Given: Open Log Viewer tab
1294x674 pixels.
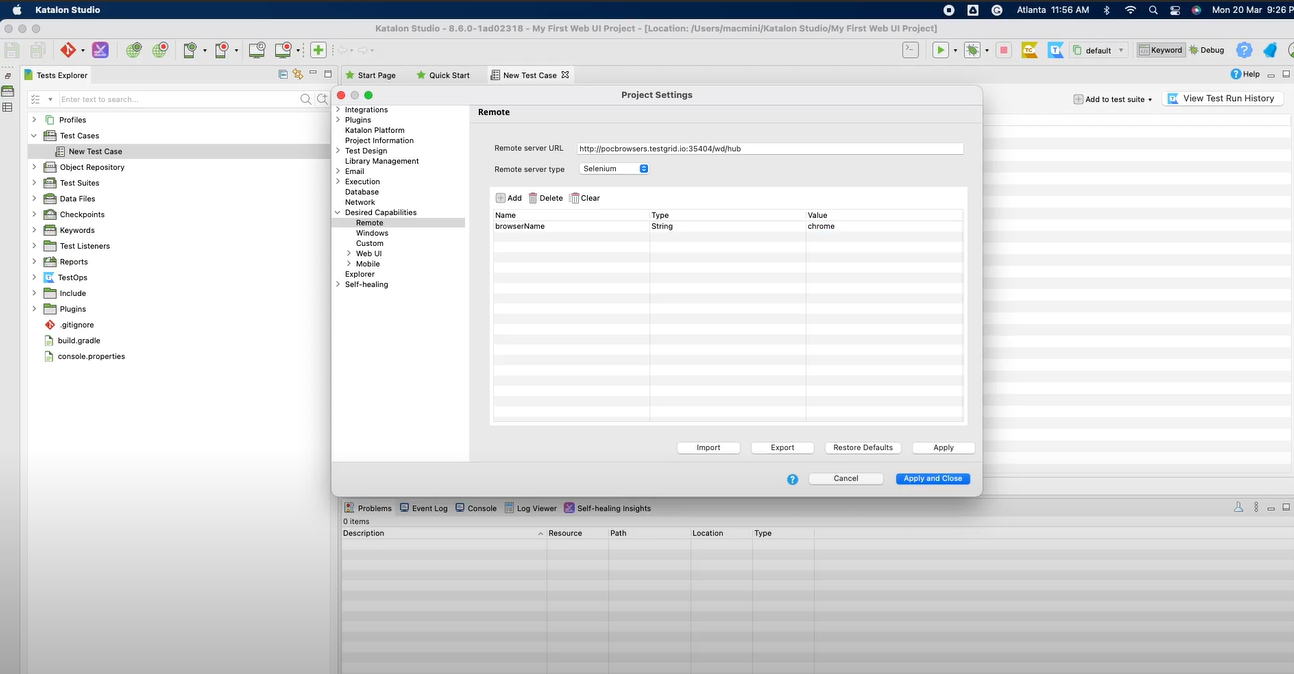Looking at the screenshot, I should (x=530, y=508).
